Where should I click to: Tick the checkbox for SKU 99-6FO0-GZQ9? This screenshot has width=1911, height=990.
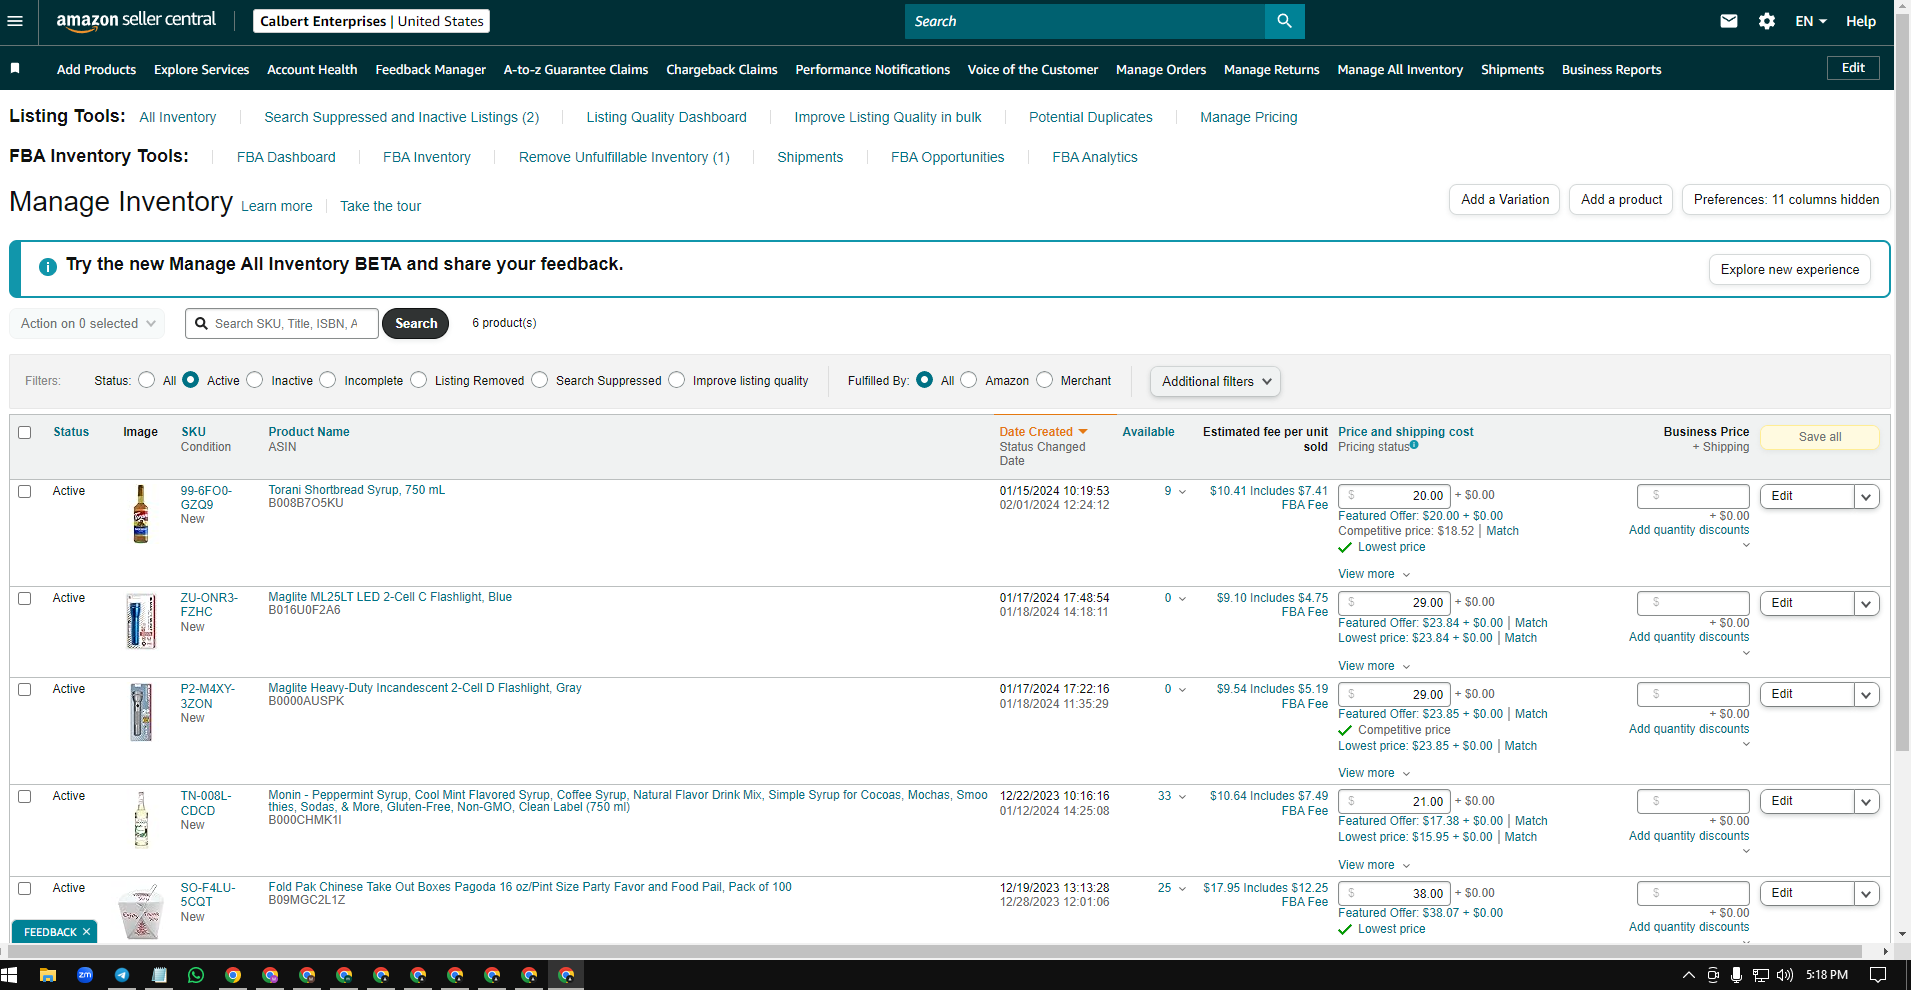tap(25, 492)
